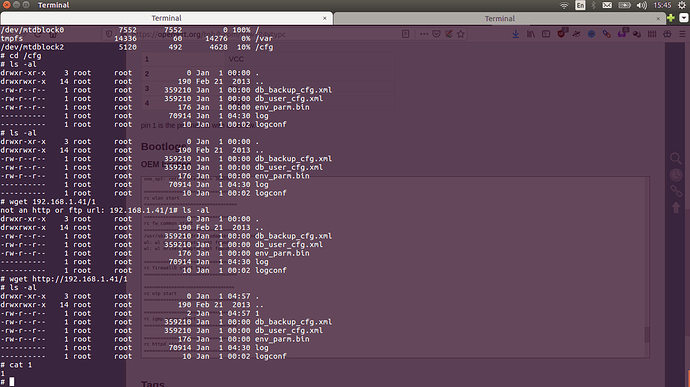The height and width of the screenshot is (387, 690).
Task: Bookmark the page with the star icon
Action: coord(461,34)
